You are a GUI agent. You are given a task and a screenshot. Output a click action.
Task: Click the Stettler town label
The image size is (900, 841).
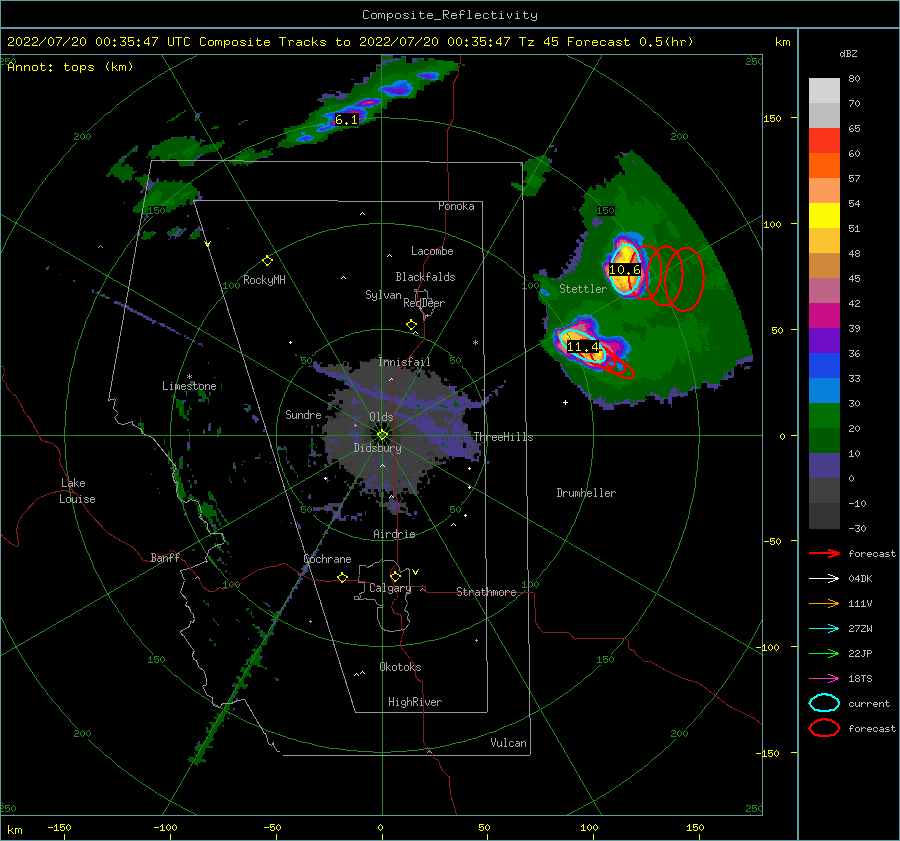[x=583, y=289]
